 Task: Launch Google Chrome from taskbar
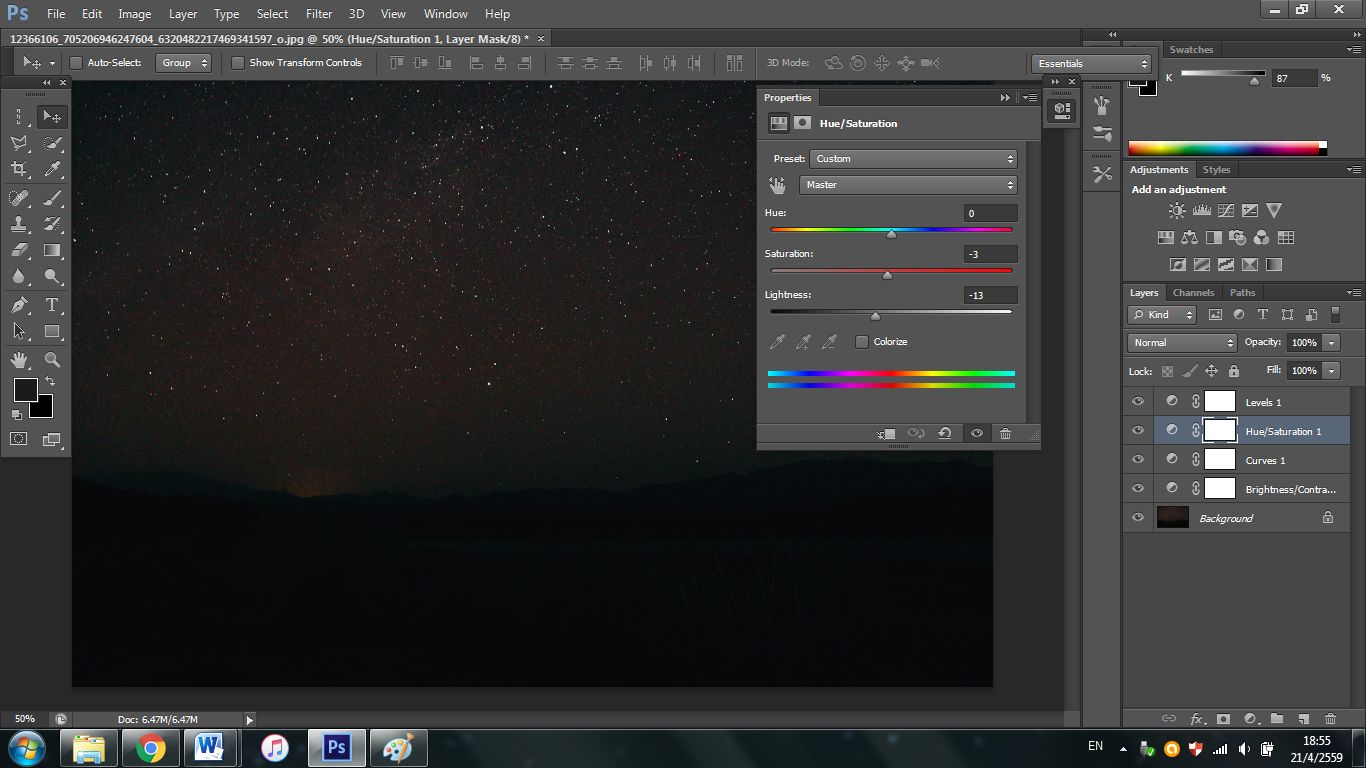[151, 747]
